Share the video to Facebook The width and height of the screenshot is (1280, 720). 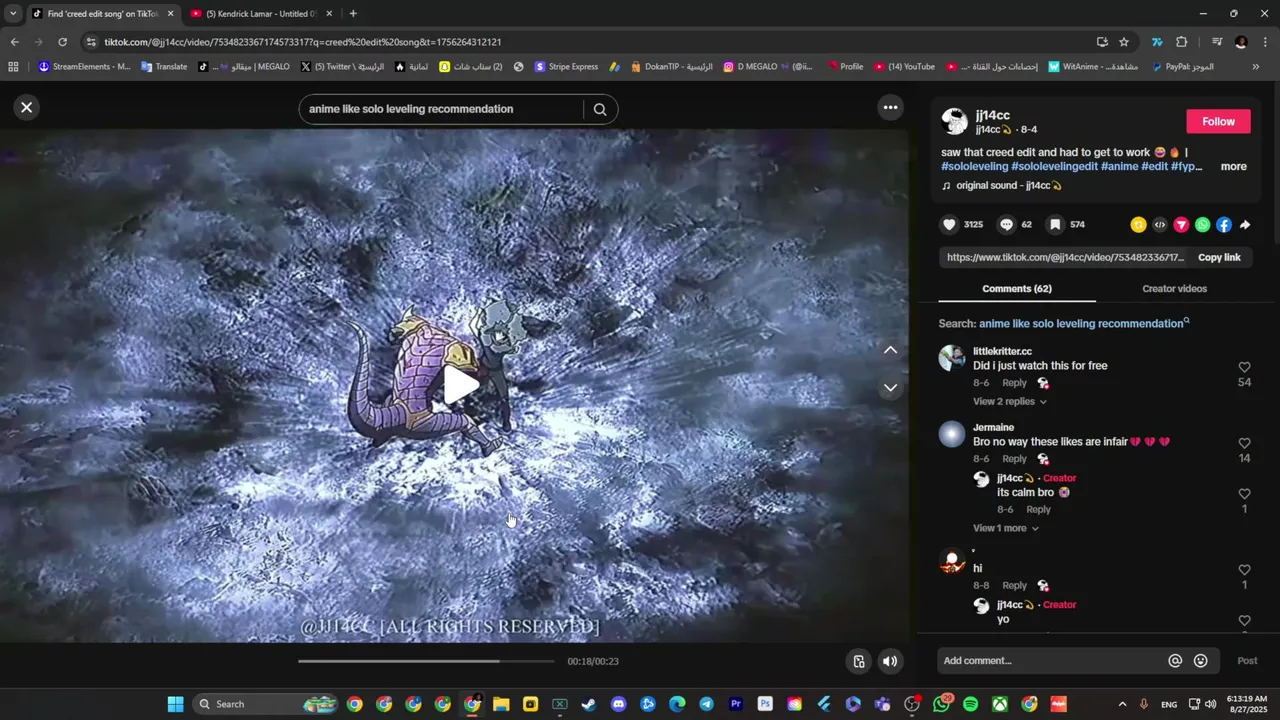pos(1224,225)
